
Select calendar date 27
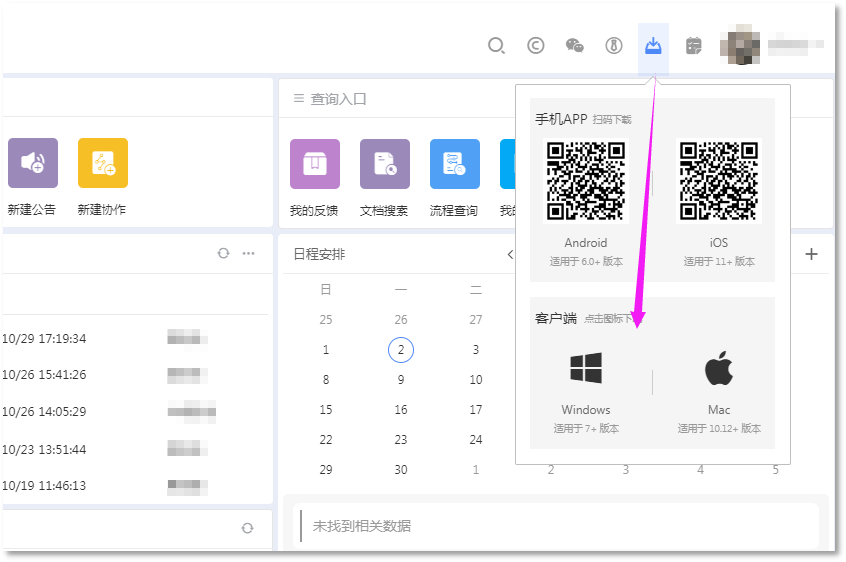(x=476, y=320)
